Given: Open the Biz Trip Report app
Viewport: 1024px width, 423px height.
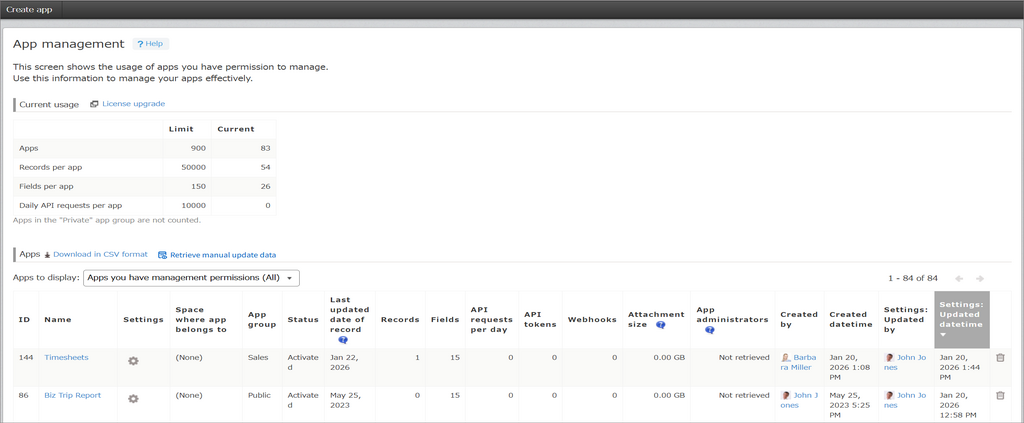Looking at the screenshot, I should (x=72, y=395).
